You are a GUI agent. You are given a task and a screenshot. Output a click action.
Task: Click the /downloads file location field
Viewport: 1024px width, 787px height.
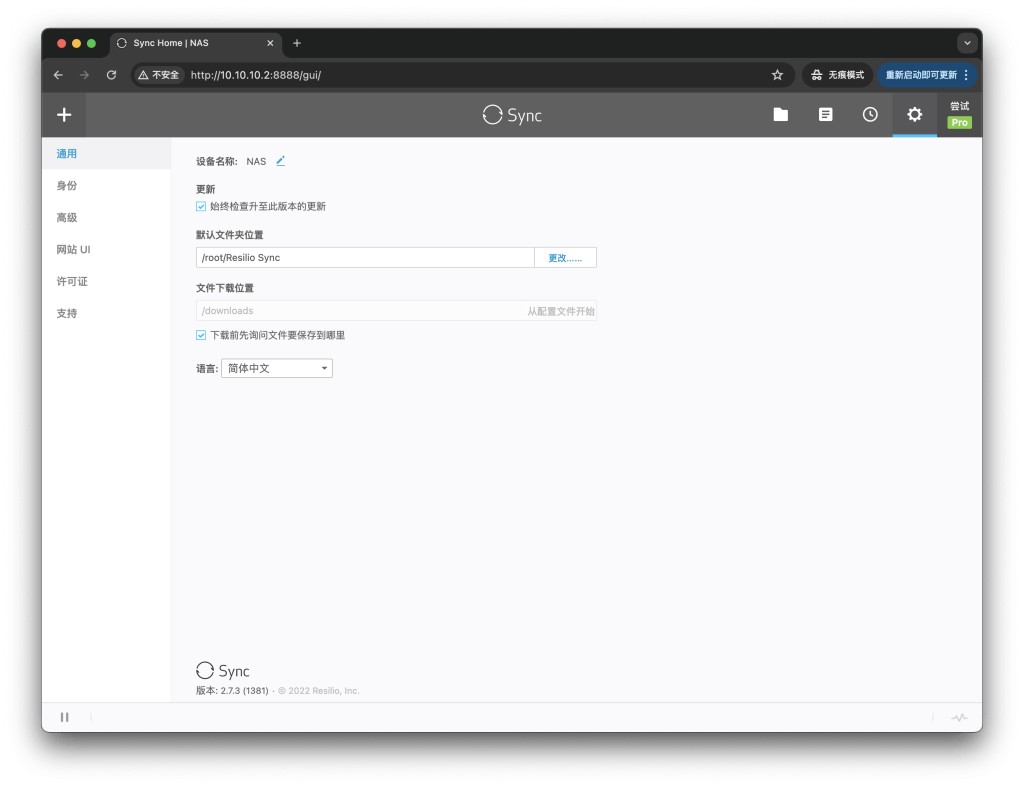(x=396, y=311)
